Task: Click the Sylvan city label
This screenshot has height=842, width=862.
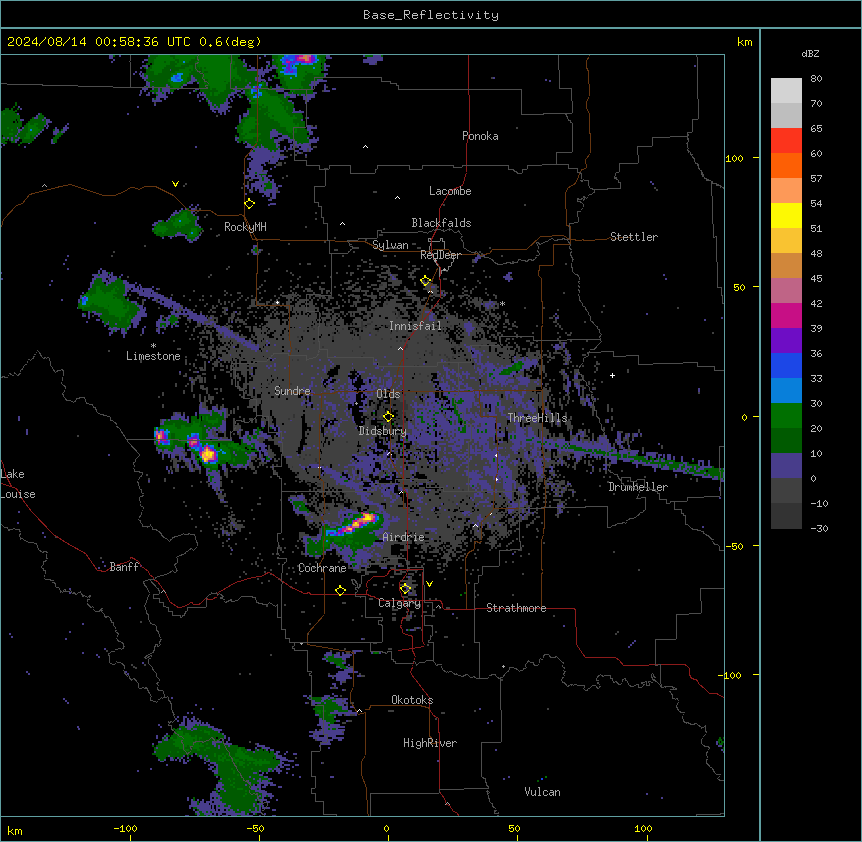Action: [x=390, y=245]
